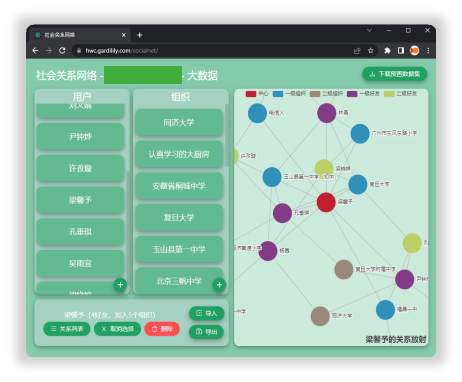
Task: Toggle the 二级组织 legend brown swatch
Action: (x=315, y=94)
